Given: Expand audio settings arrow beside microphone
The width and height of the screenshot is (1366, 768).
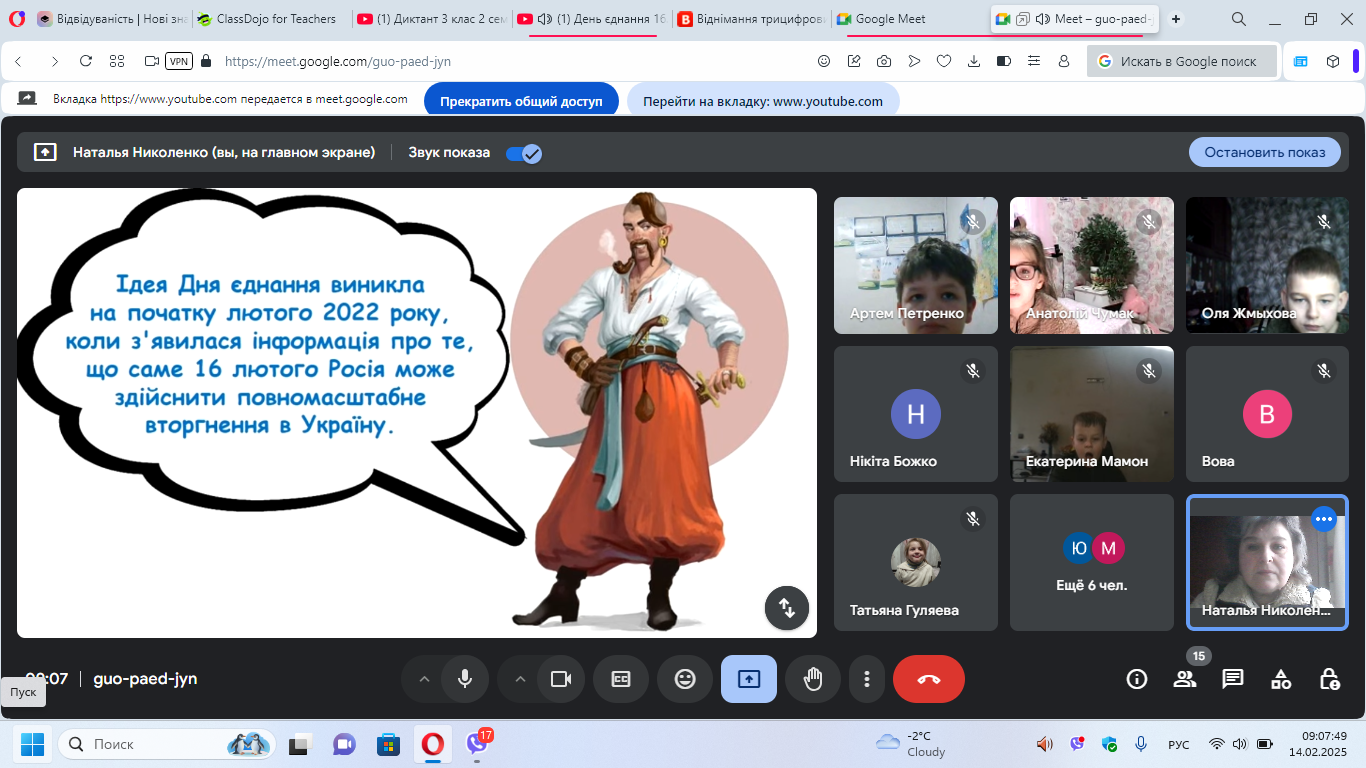Looking at the screenshot, I should (424, 679).
